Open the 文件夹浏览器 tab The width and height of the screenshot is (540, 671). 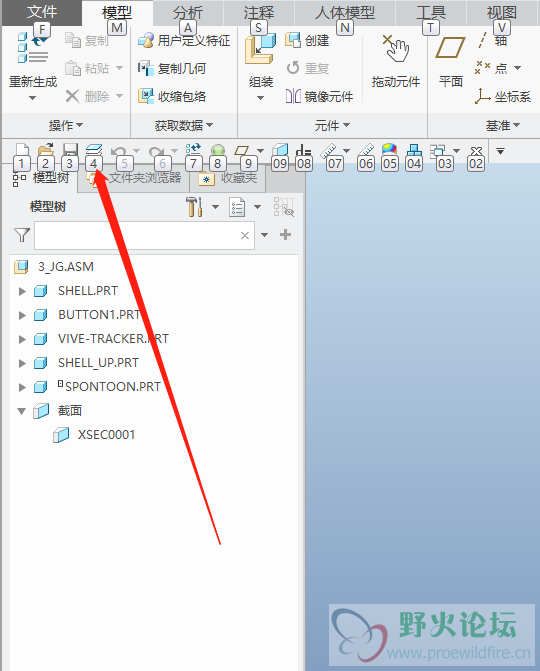tap(135, 178)
